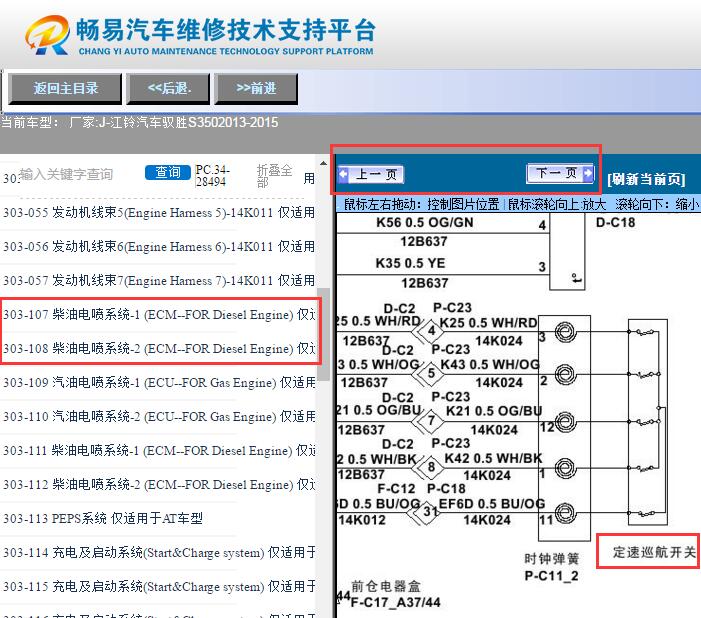Open 303-111 柴油电喷系统-1 entry
Viewport: 701px width, 618px height.
pos(158,450)
